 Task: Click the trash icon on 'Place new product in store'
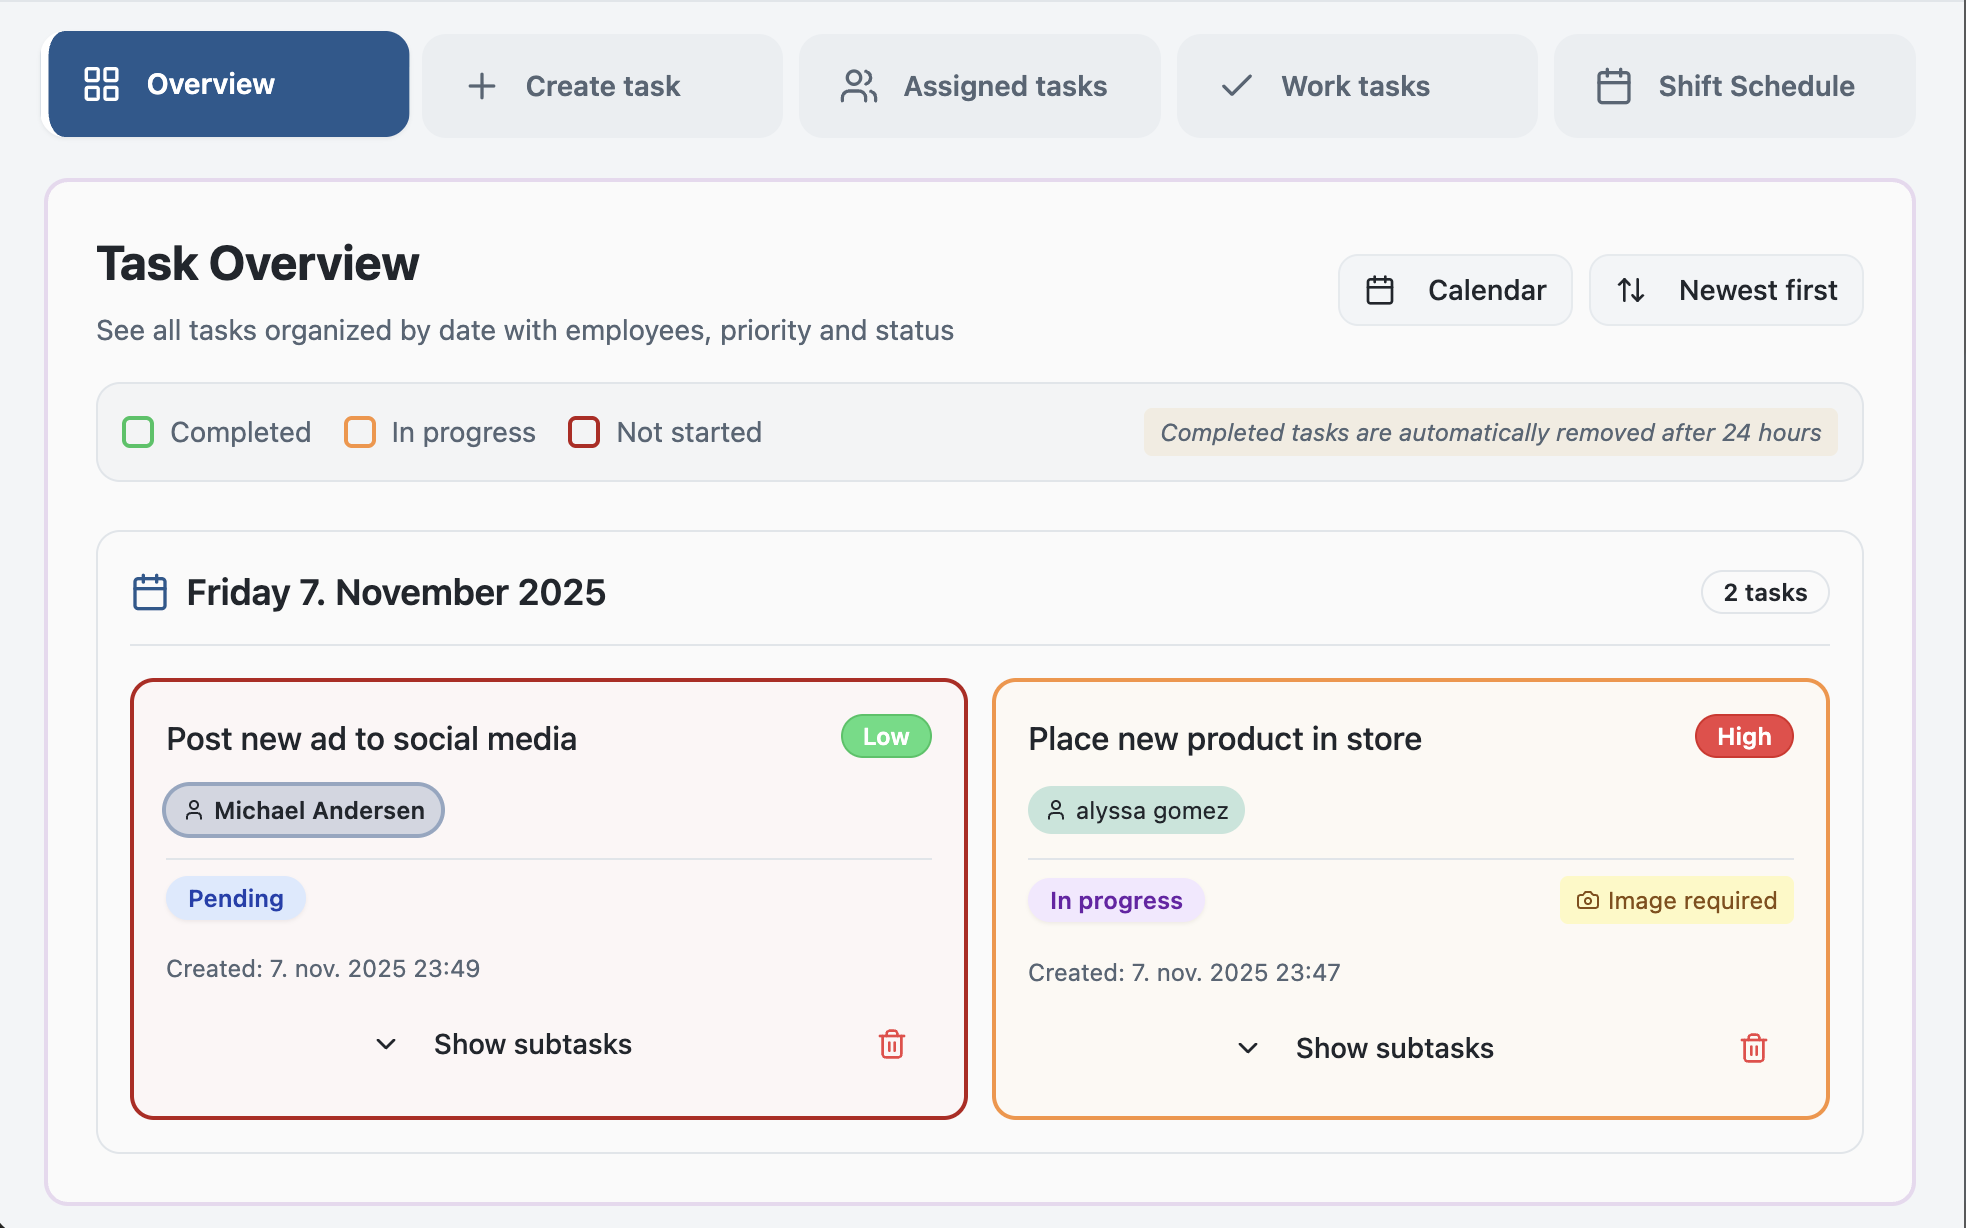(x=1753, y=1048)
